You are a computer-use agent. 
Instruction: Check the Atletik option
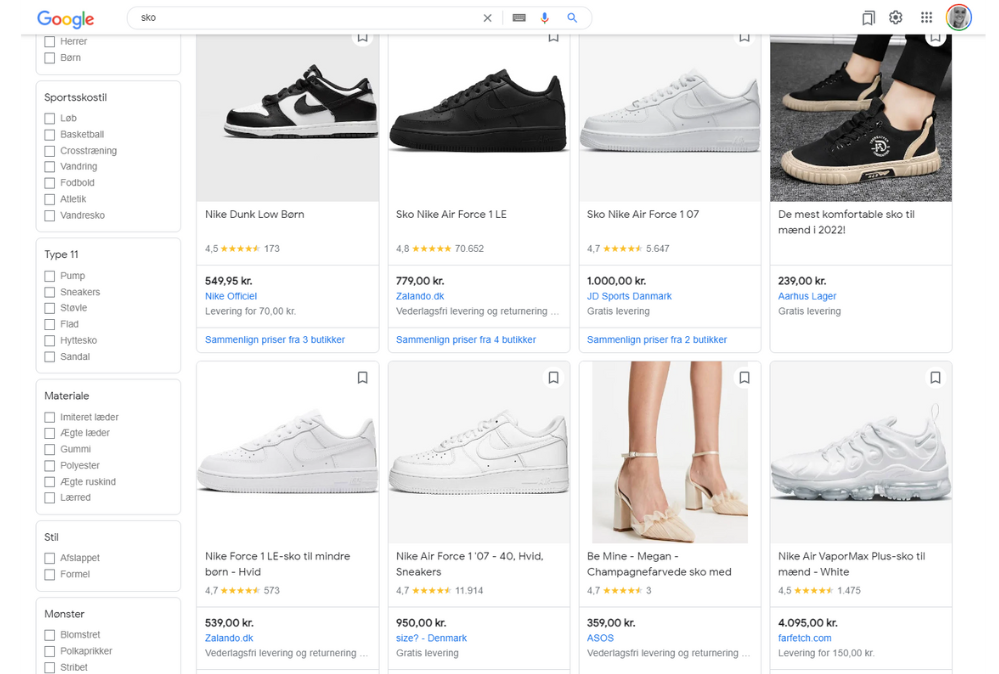50,199
